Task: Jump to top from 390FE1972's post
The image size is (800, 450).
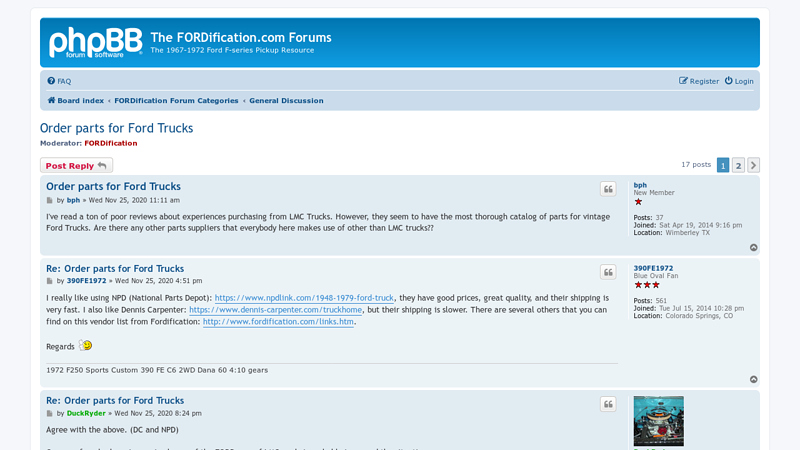Action: point(754,380)
